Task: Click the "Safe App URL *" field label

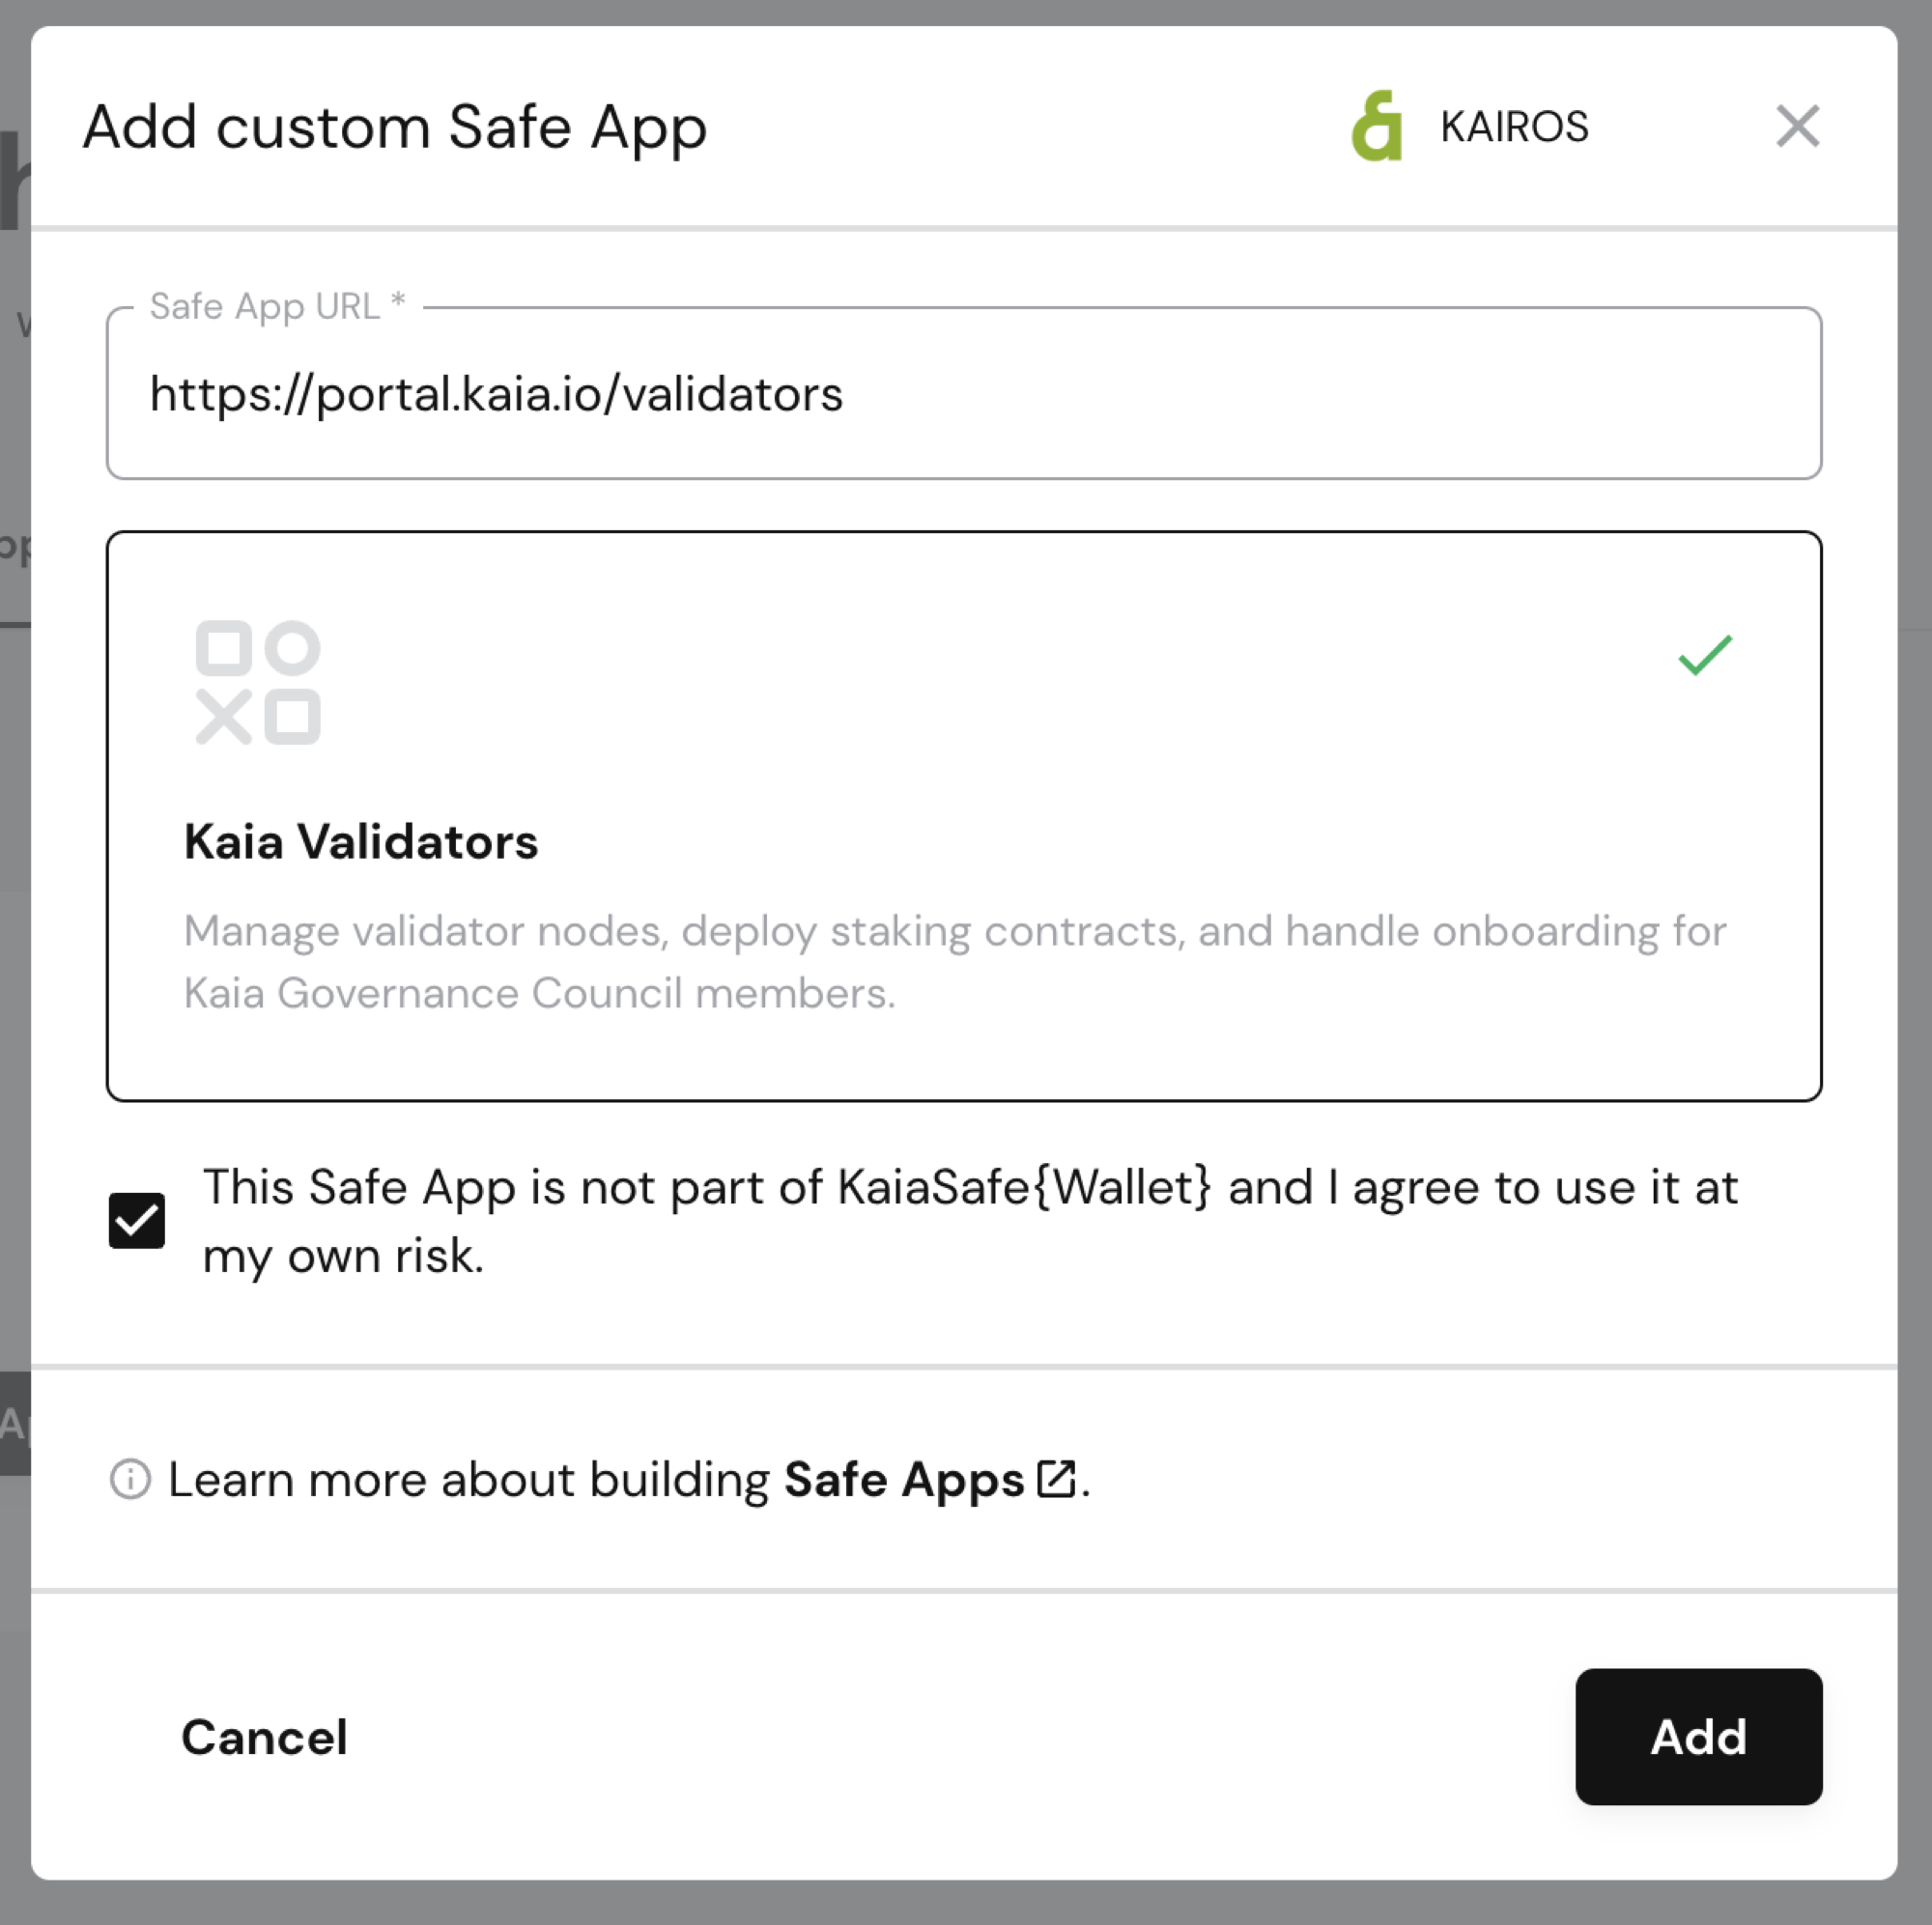Action: click(277, 306)
